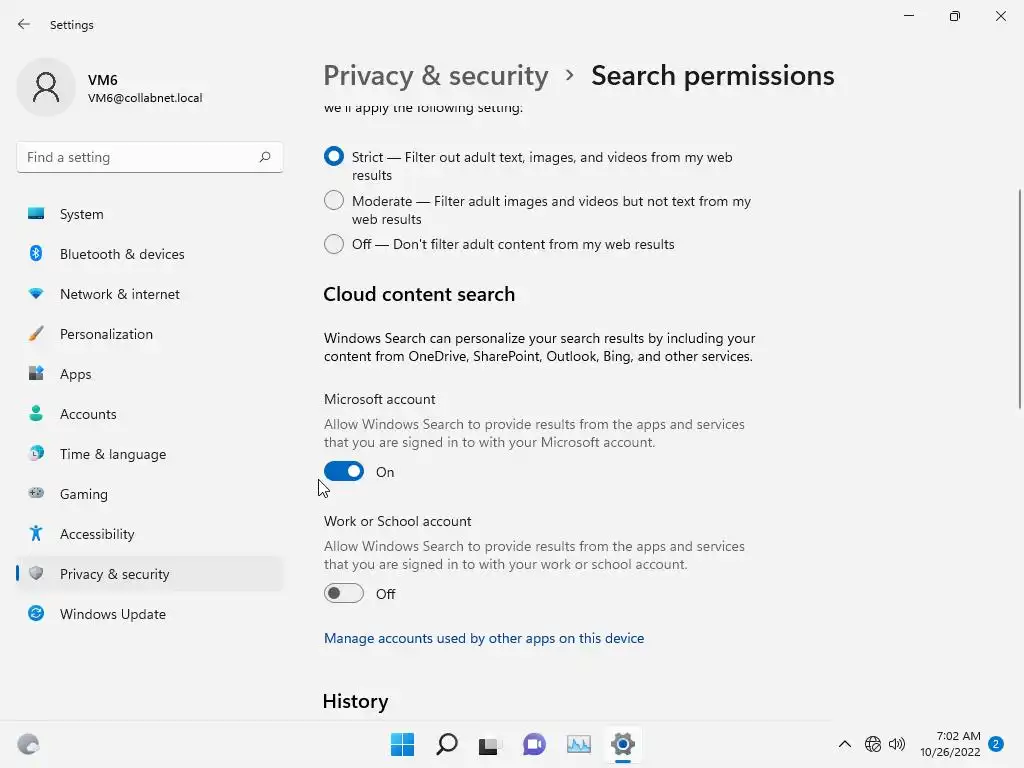Open Network & internet wifi icon
Viewport: 1024px width, 768px height.
click(x=36, y=294)
